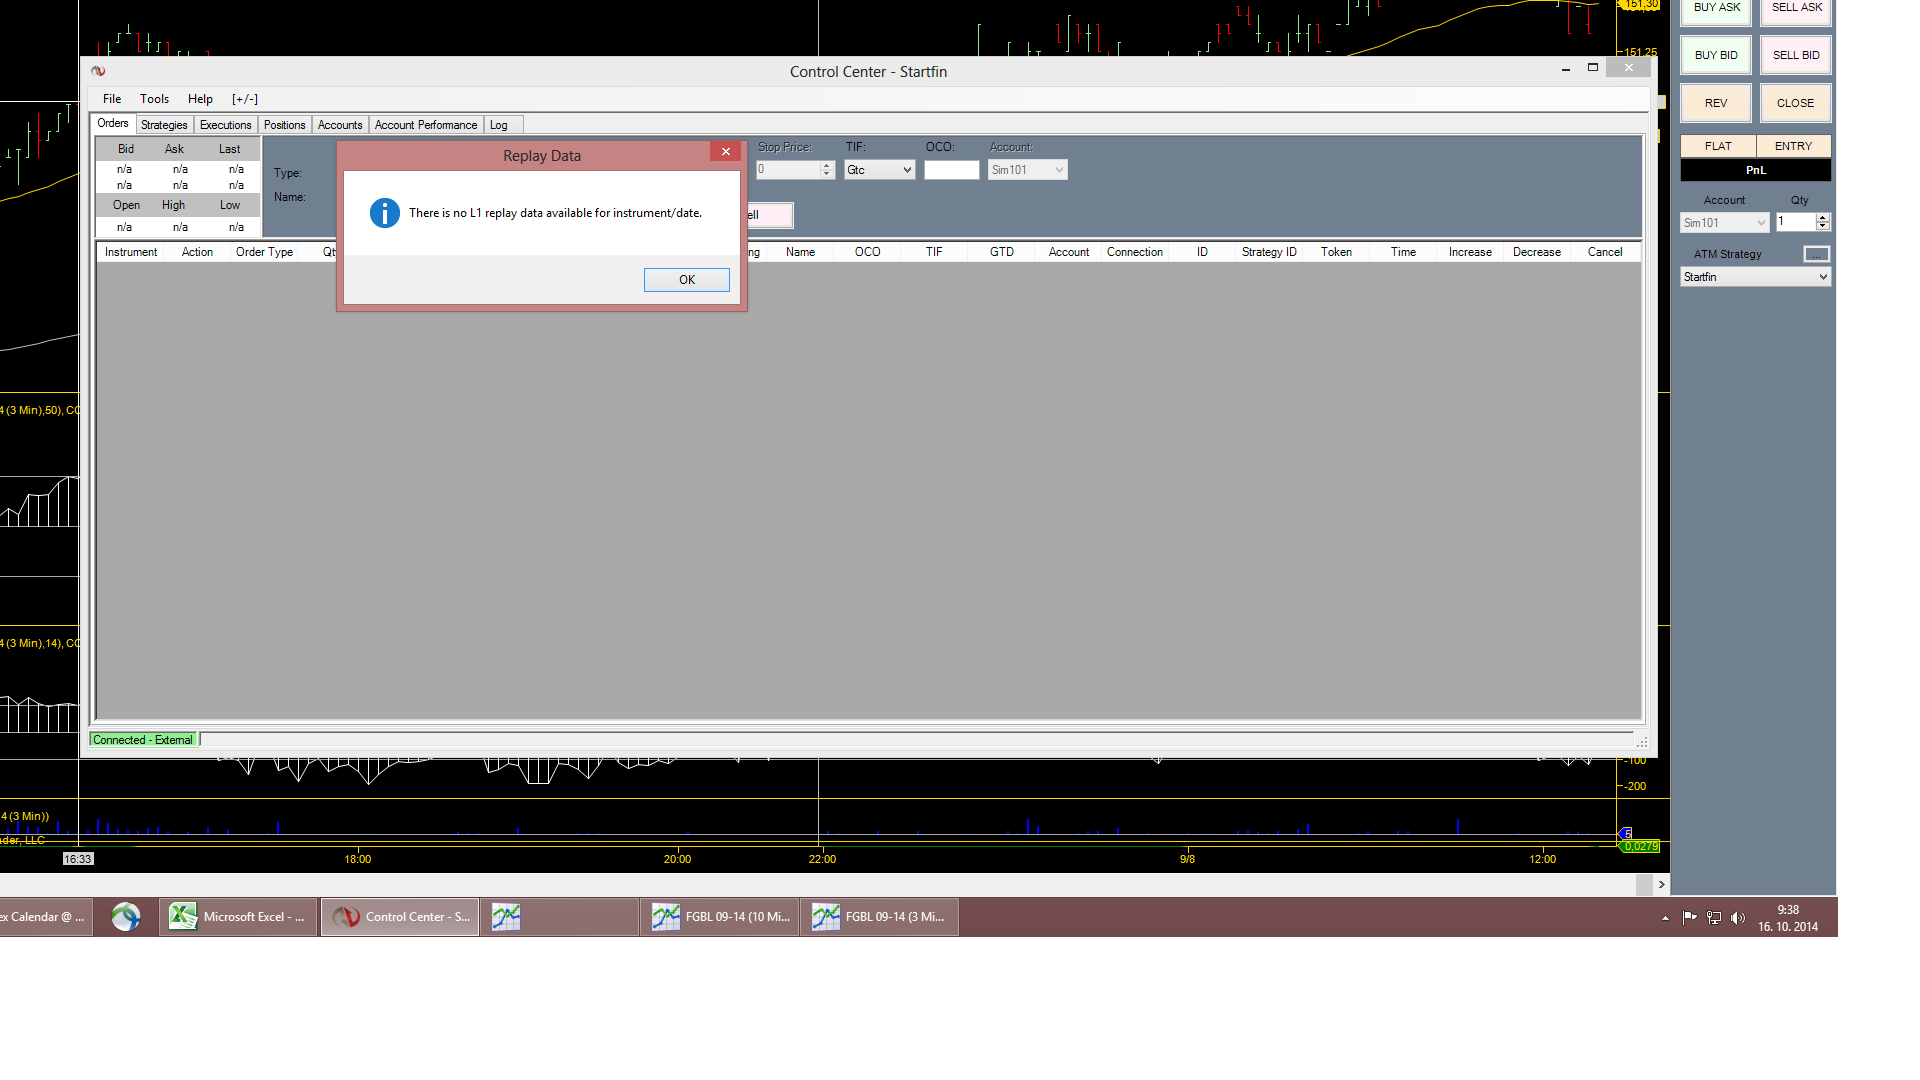Increase the Qty stepper value
1920x1080 pixels.
point(1823,218)
